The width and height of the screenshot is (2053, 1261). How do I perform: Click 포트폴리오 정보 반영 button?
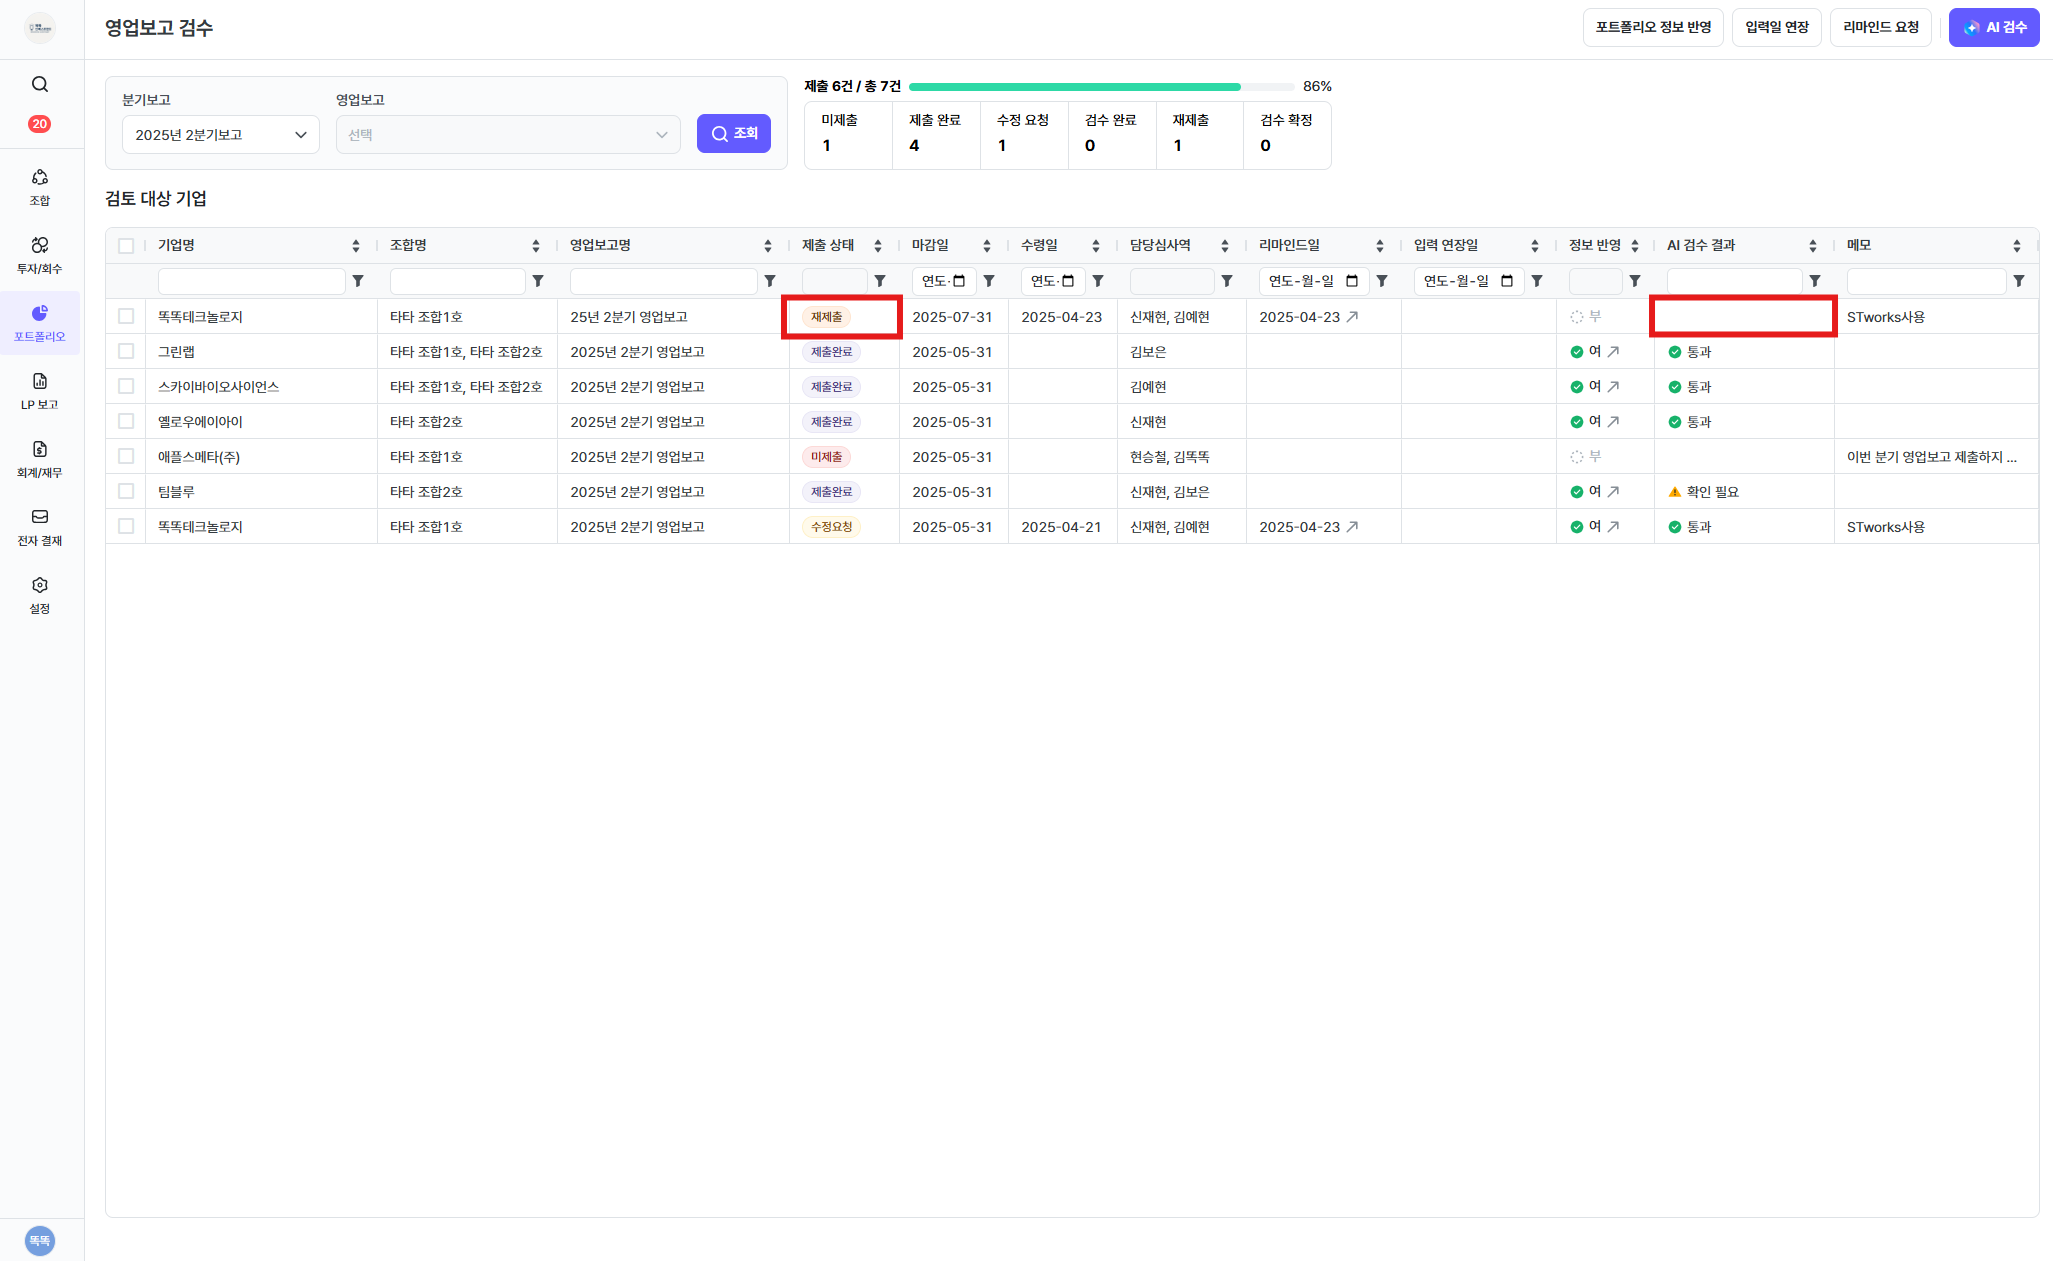[1653, 28]
